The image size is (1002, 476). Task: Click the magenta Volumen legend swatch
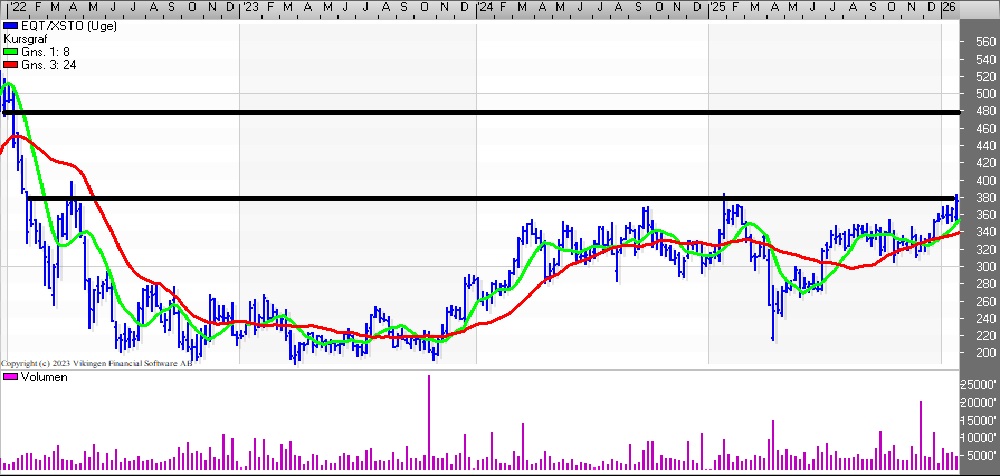(9, 377)
